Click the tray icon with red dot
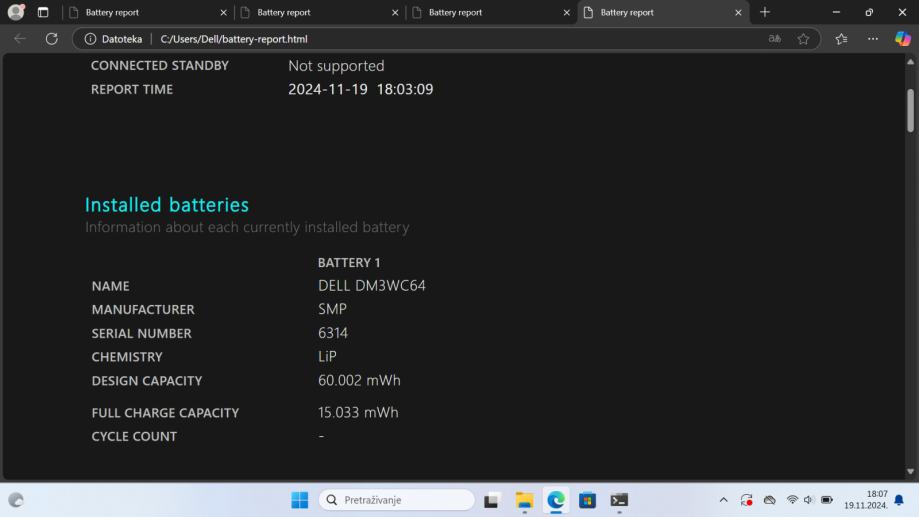The height and width of the screenshot is (517, 919). click(746, 500)
